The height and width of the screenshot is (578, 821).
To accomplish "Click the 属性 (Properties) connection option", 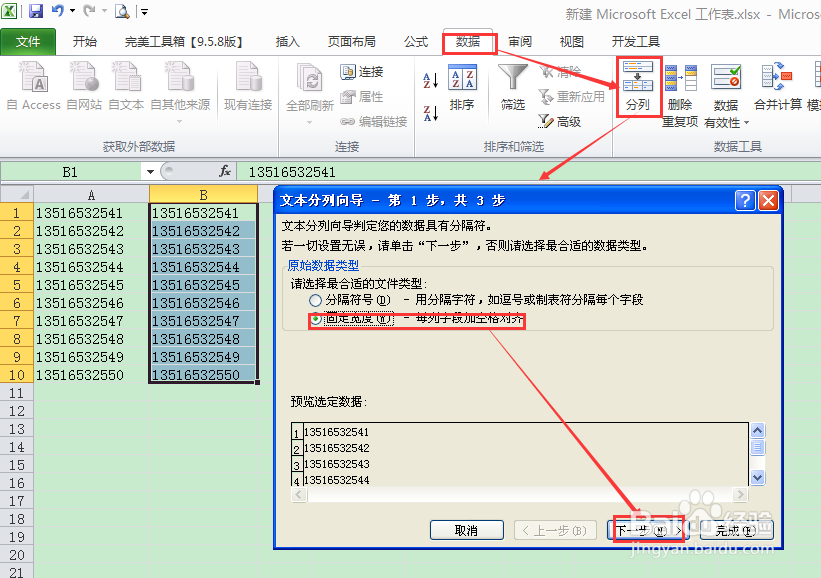I will point(372,96).
